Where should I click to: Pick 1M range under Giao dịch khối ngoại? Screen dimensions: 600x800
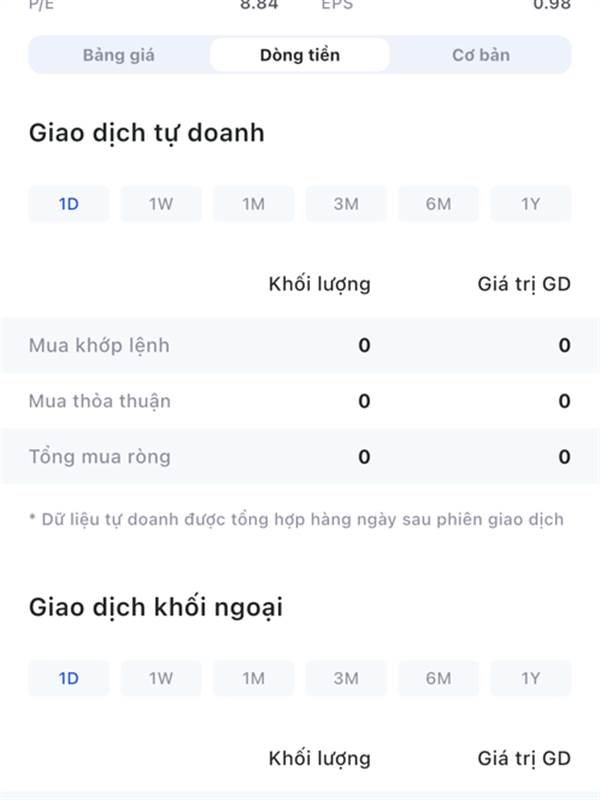pos(254,679)
